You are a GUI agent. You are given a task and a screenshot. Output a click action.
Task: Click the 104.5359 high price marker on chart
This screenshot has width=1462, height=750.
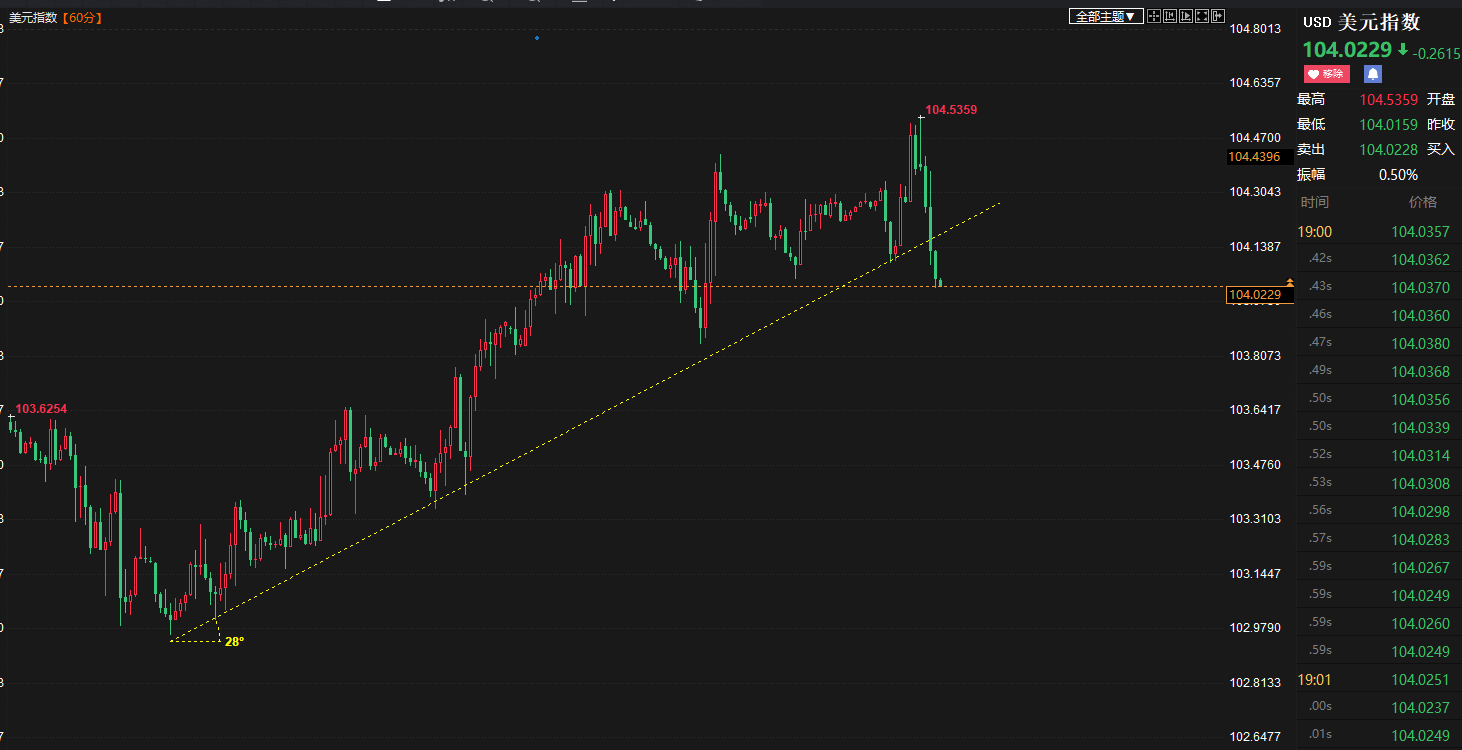950,110
